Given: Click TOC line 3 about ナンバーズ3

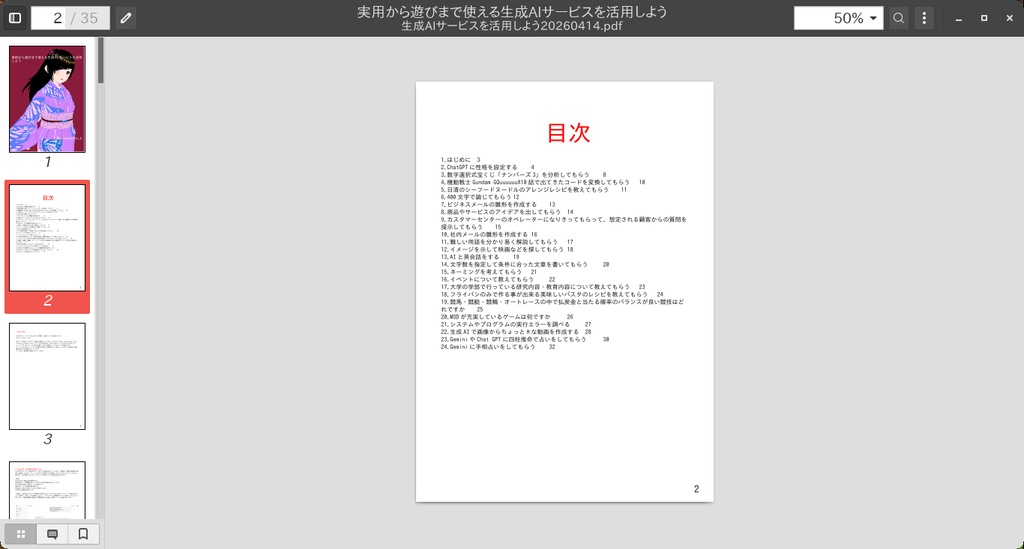Looking at the screenshot, I should pos(523,175).
